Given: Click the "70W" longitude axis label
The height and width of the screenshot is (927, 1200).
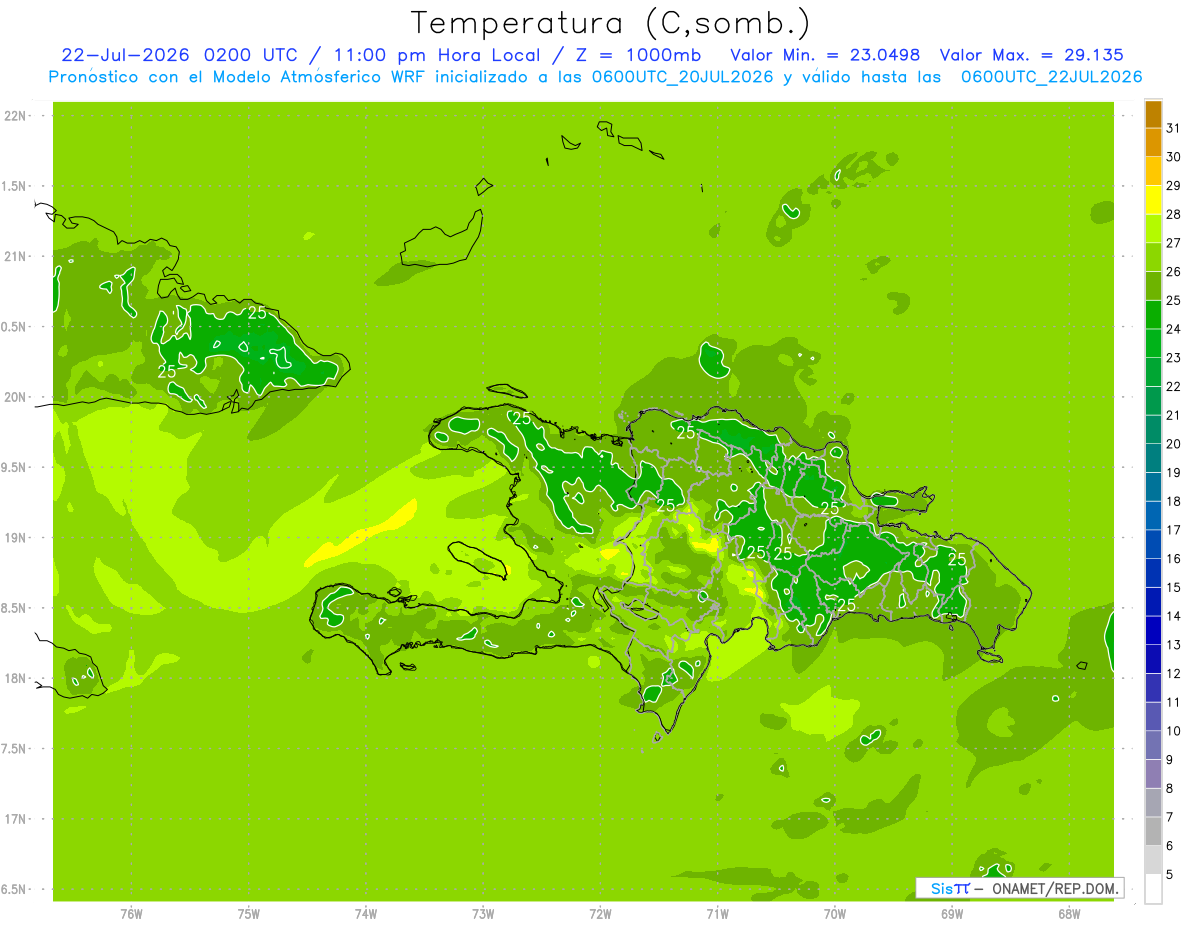Looking at the screenshot, I should 835,913.
